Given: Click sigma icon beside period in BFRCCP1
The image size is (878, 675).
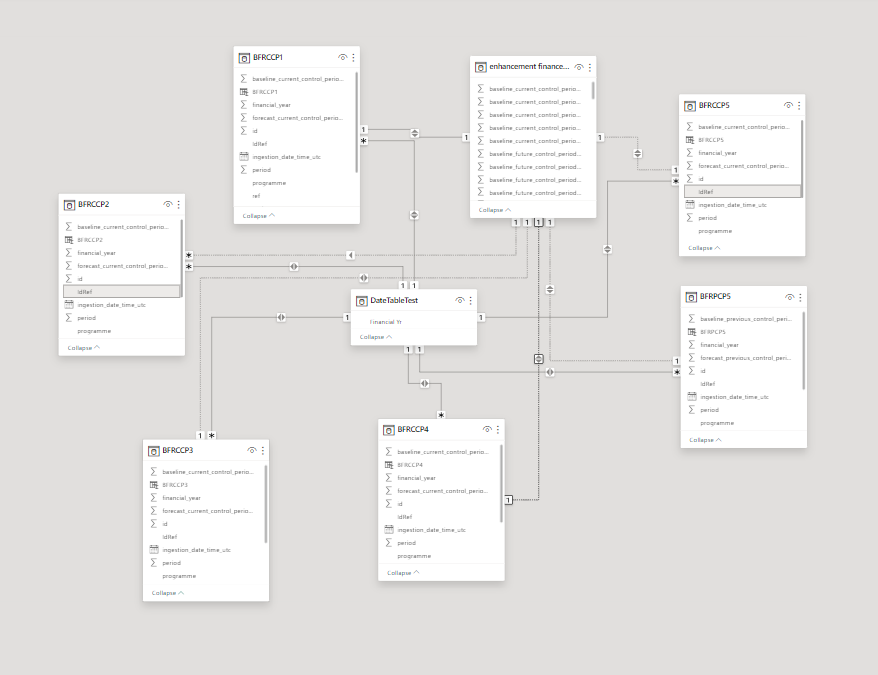Looking at the screenshot, I should coord(244,170).
